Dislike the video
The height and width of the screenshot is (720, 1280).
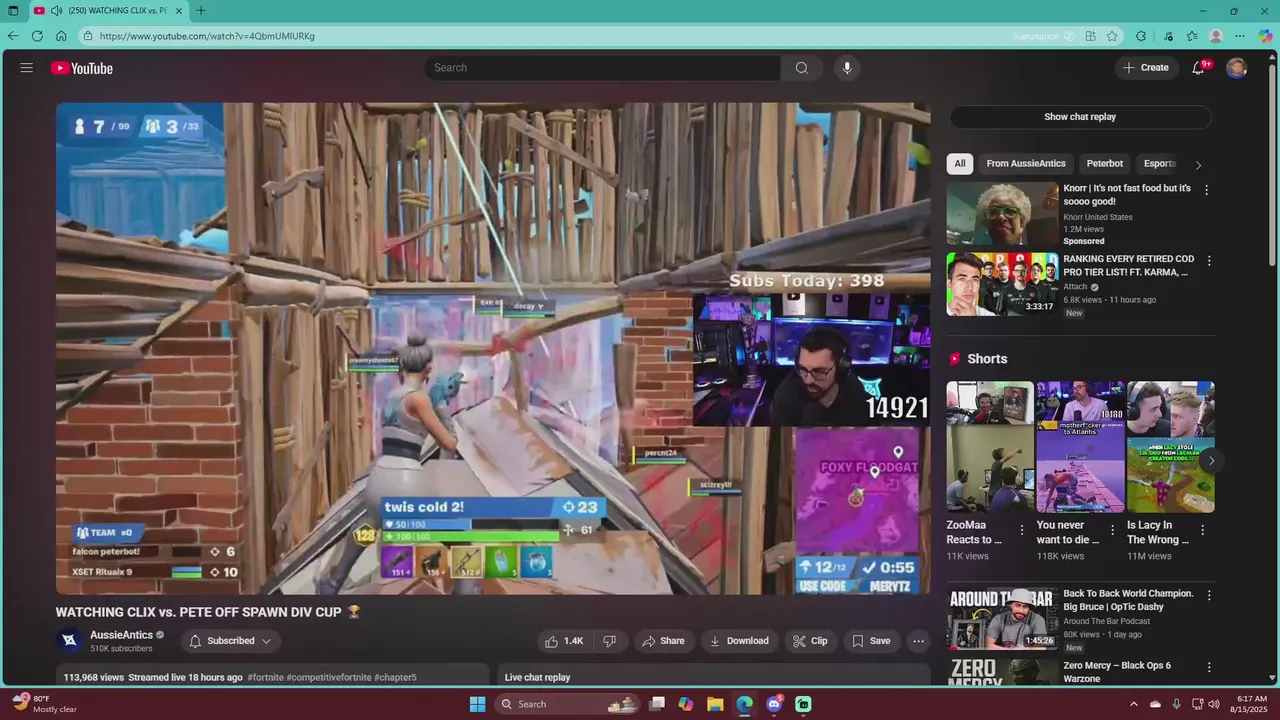[x=609, y=641]
